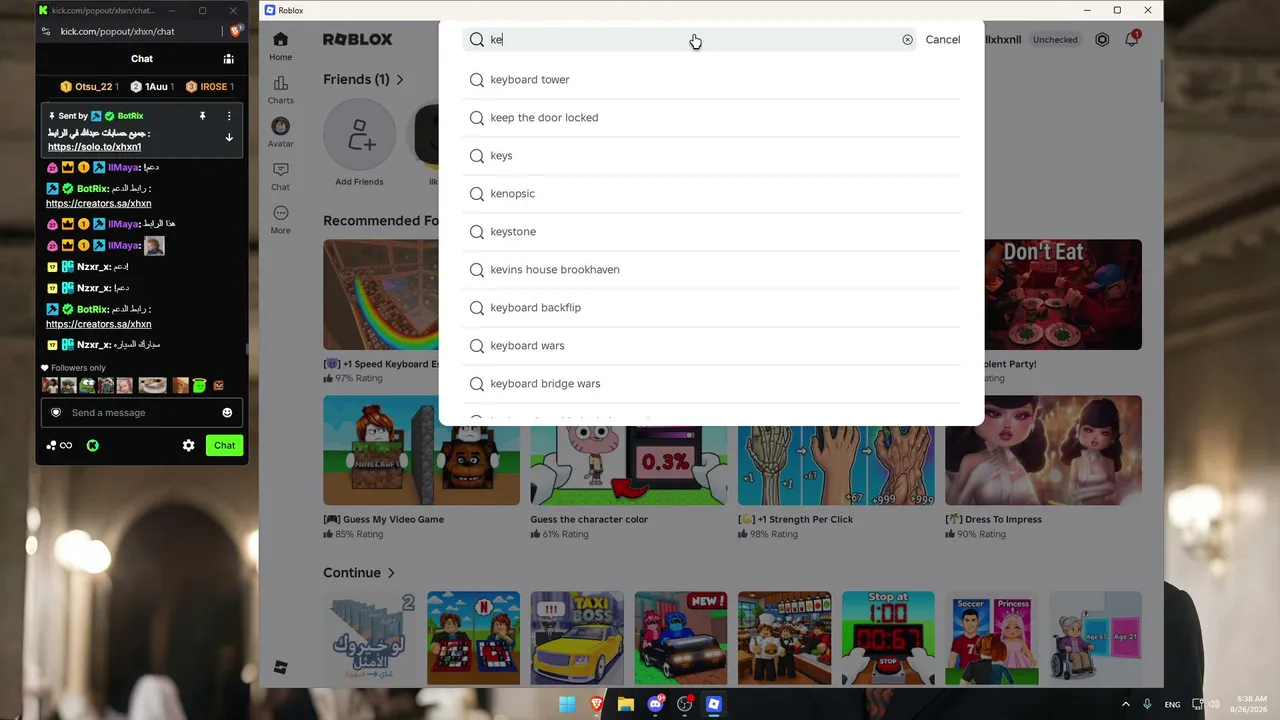Select the 'keyboard bridge wars' suggestion
Image resolution: width=1280 pixels, height=720 pixels.
click(x=711, y=384)
